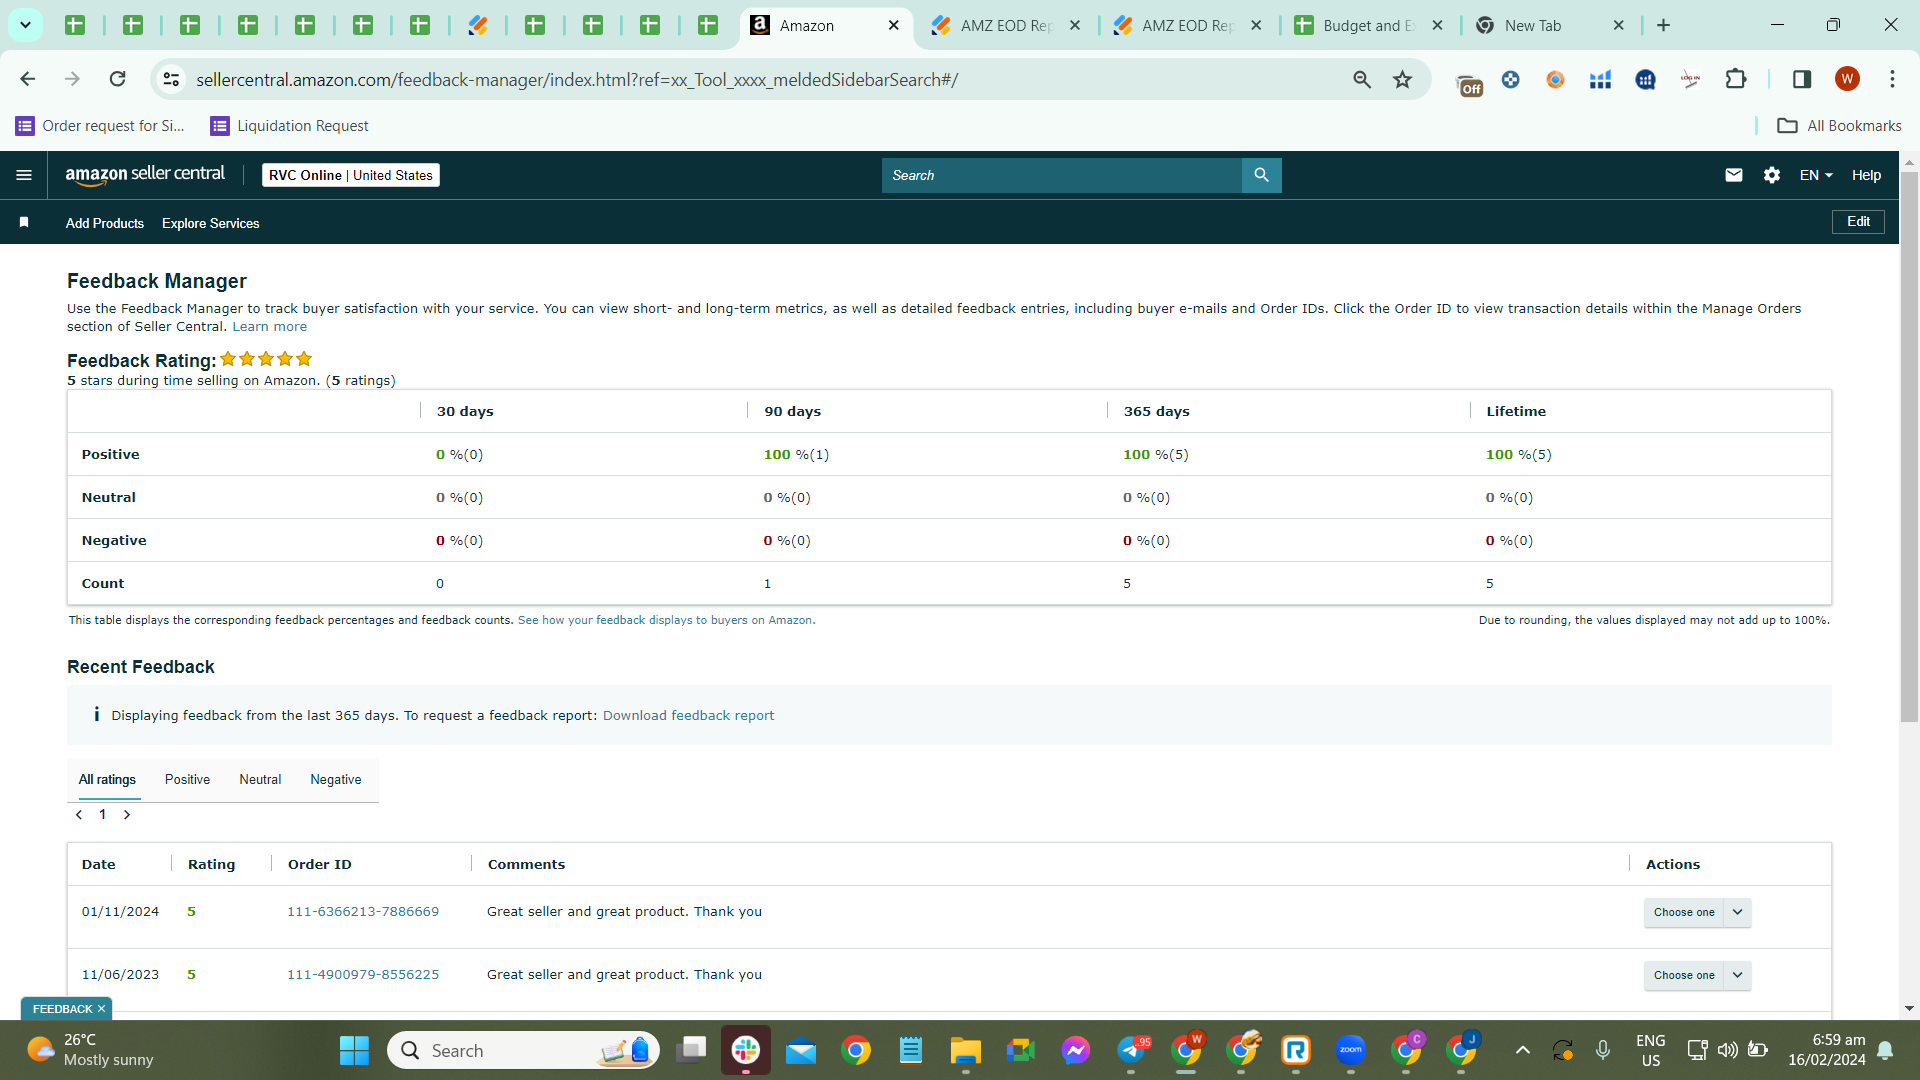The width and height of the screenshot is (1920, 1080).
Task: Switch to the Budget and E... browser tab
Action: pyautogui.click(x=1368, y=25)
